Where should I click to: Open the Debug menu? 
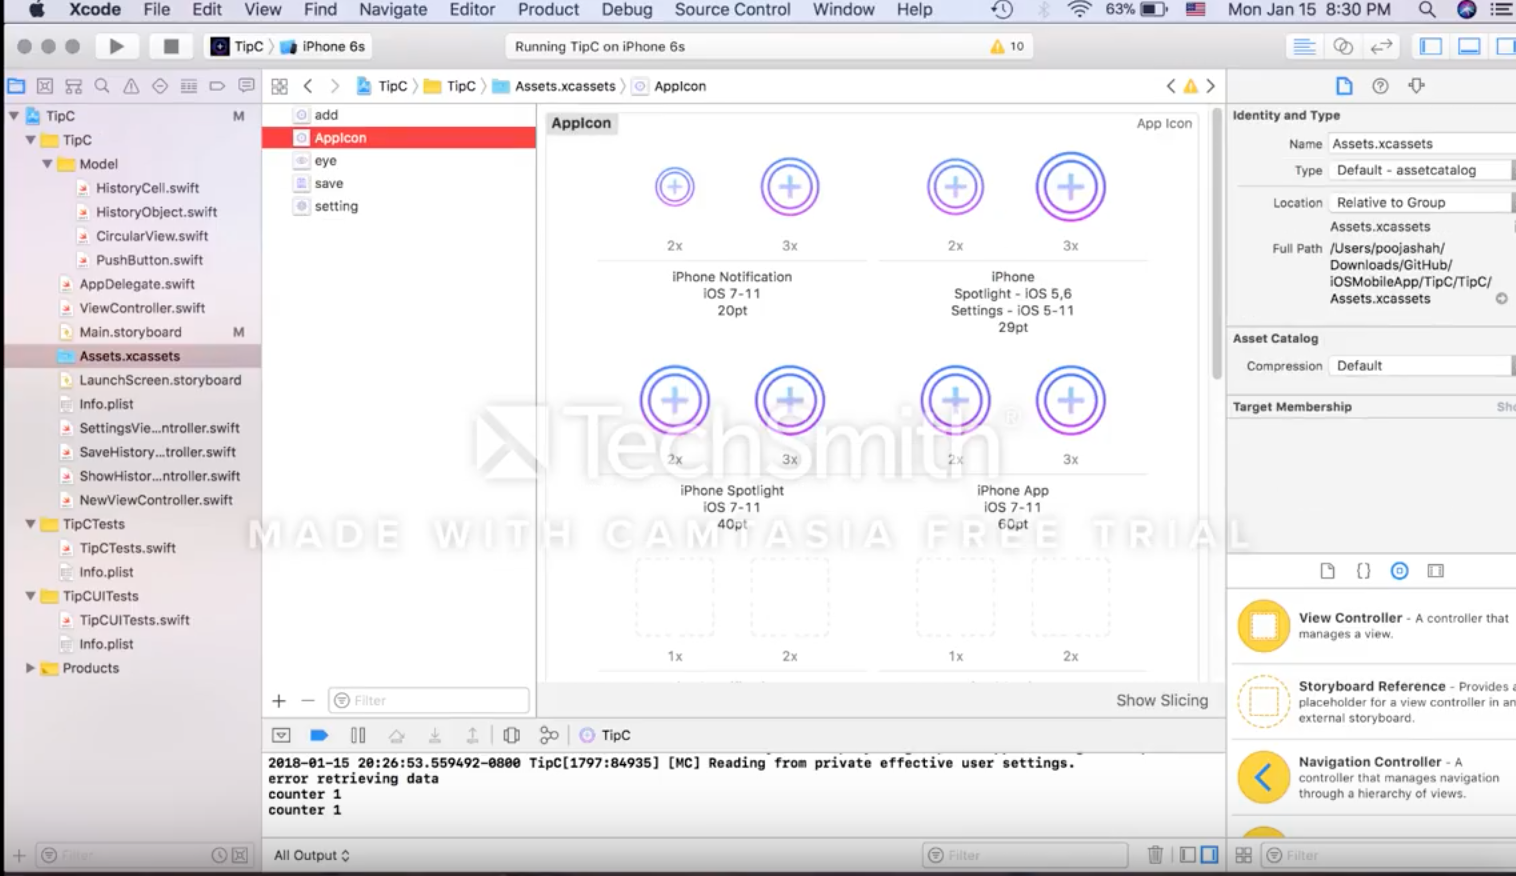(627, 10)
